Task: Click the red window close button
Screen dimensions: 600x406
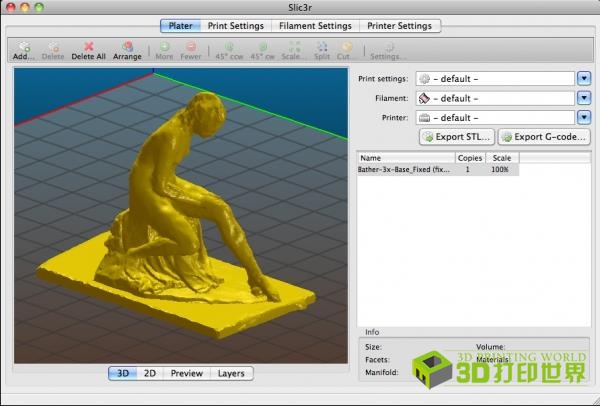Action: (x=11, y=7)
